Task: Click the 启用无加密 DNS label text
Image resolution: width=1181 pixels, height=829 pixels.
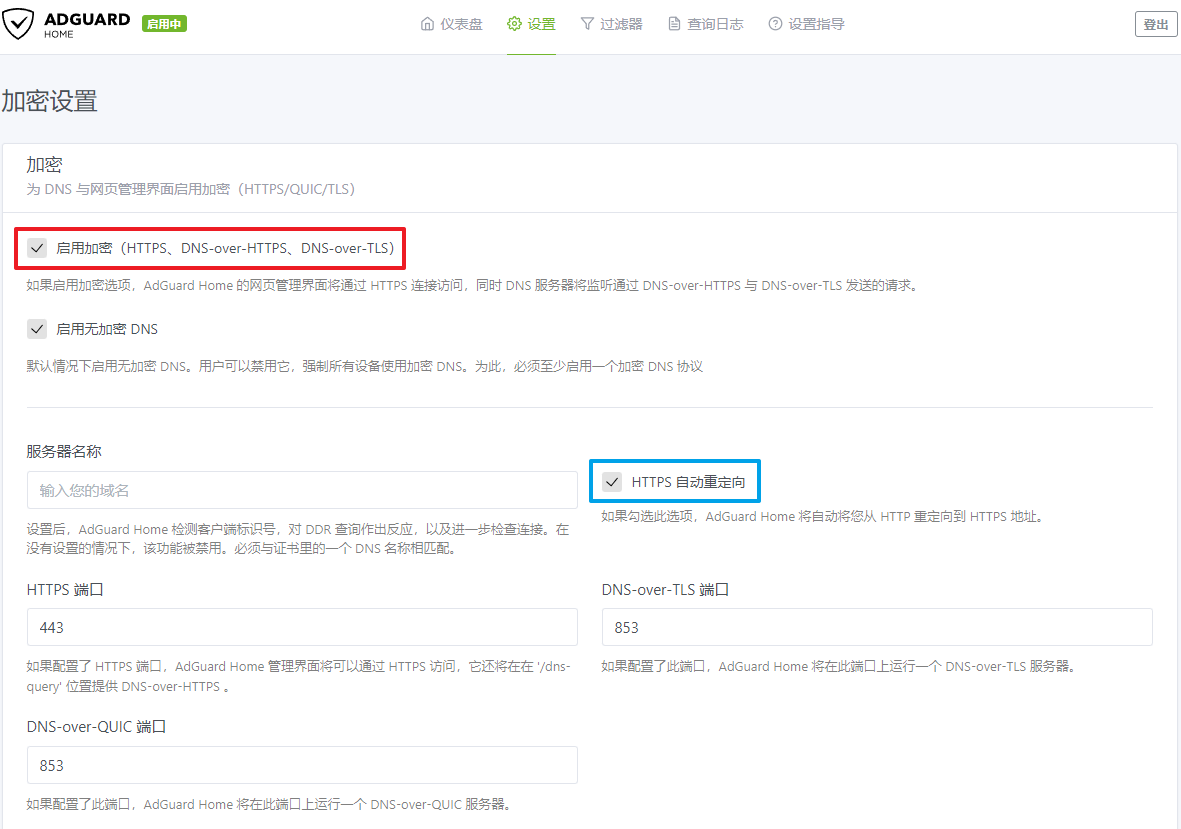Action: pyautogui.click(x=107, y=329)
